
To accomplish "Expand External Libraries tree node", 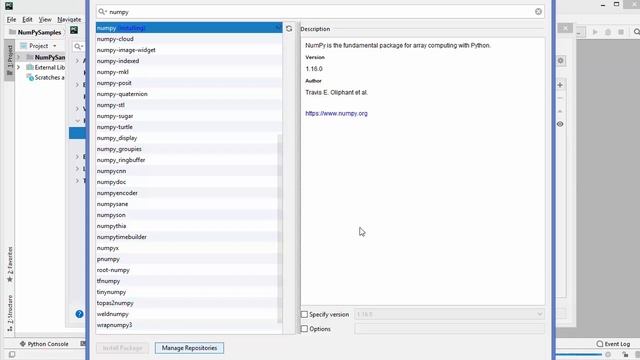I will (18, 67).
